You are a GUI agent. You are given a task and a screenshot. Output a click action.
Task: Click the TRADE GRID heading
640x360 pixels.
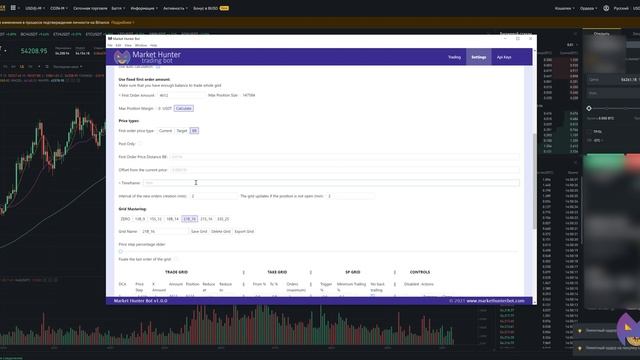(176, 272)
